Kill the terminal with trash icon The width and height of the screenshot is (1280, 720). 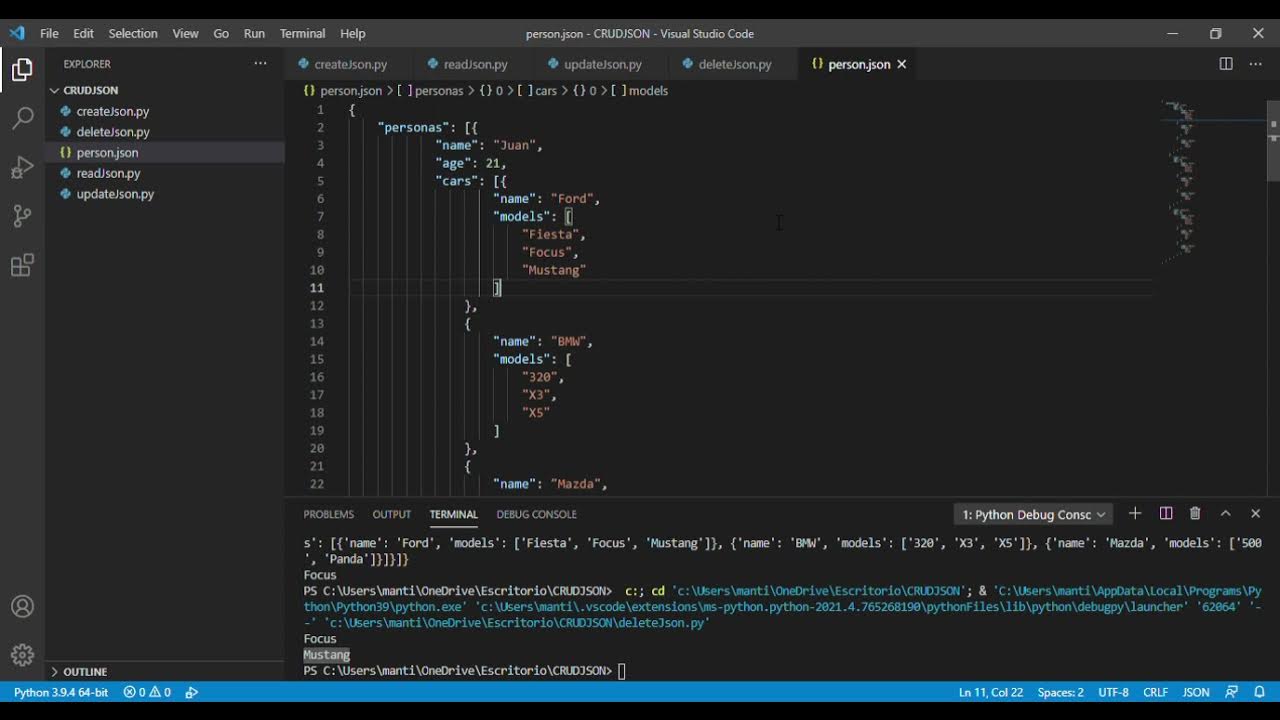click(1195, 514)
